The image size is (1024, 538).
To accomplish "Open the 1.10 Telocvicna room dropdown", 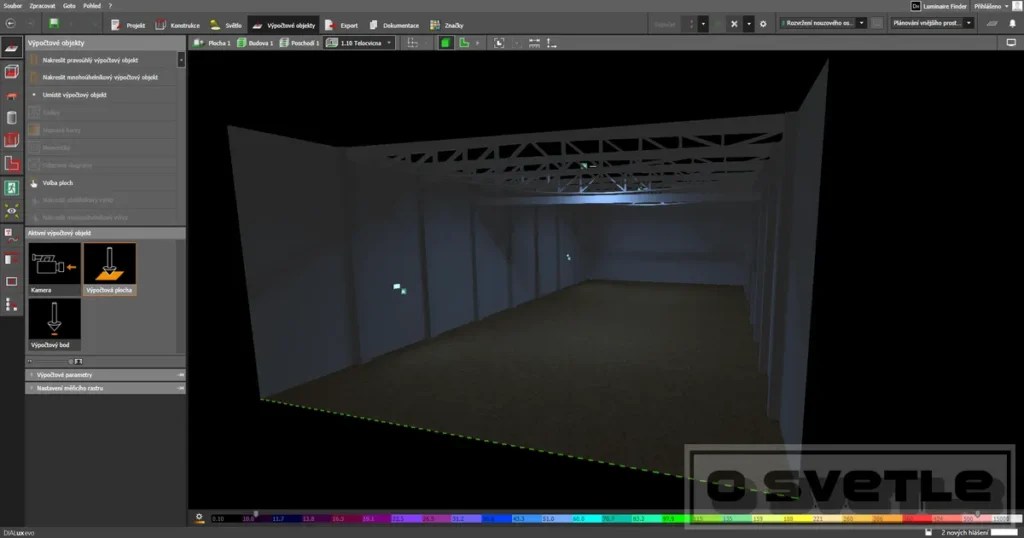I will pyautogui.click(x=359, y=43).
